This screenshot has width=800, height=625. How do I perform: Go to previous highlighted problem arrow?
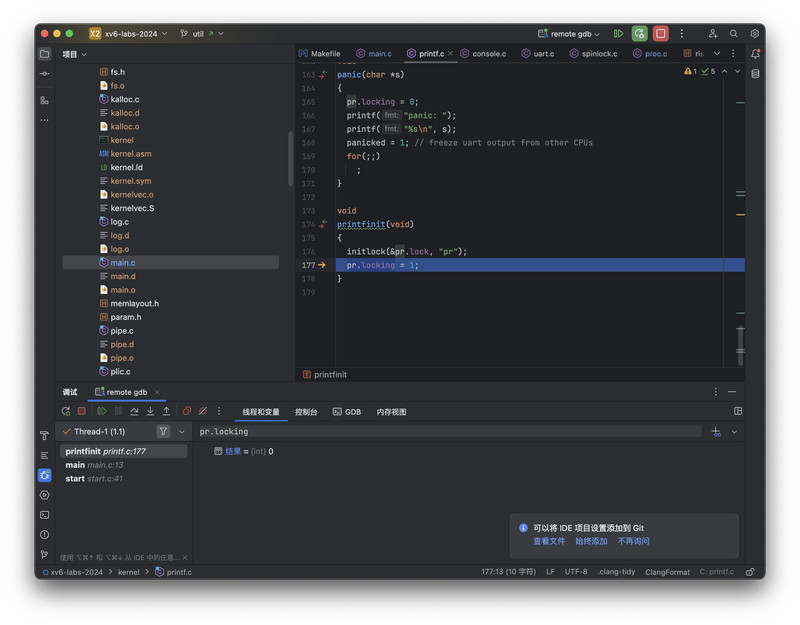click(724, 71)
